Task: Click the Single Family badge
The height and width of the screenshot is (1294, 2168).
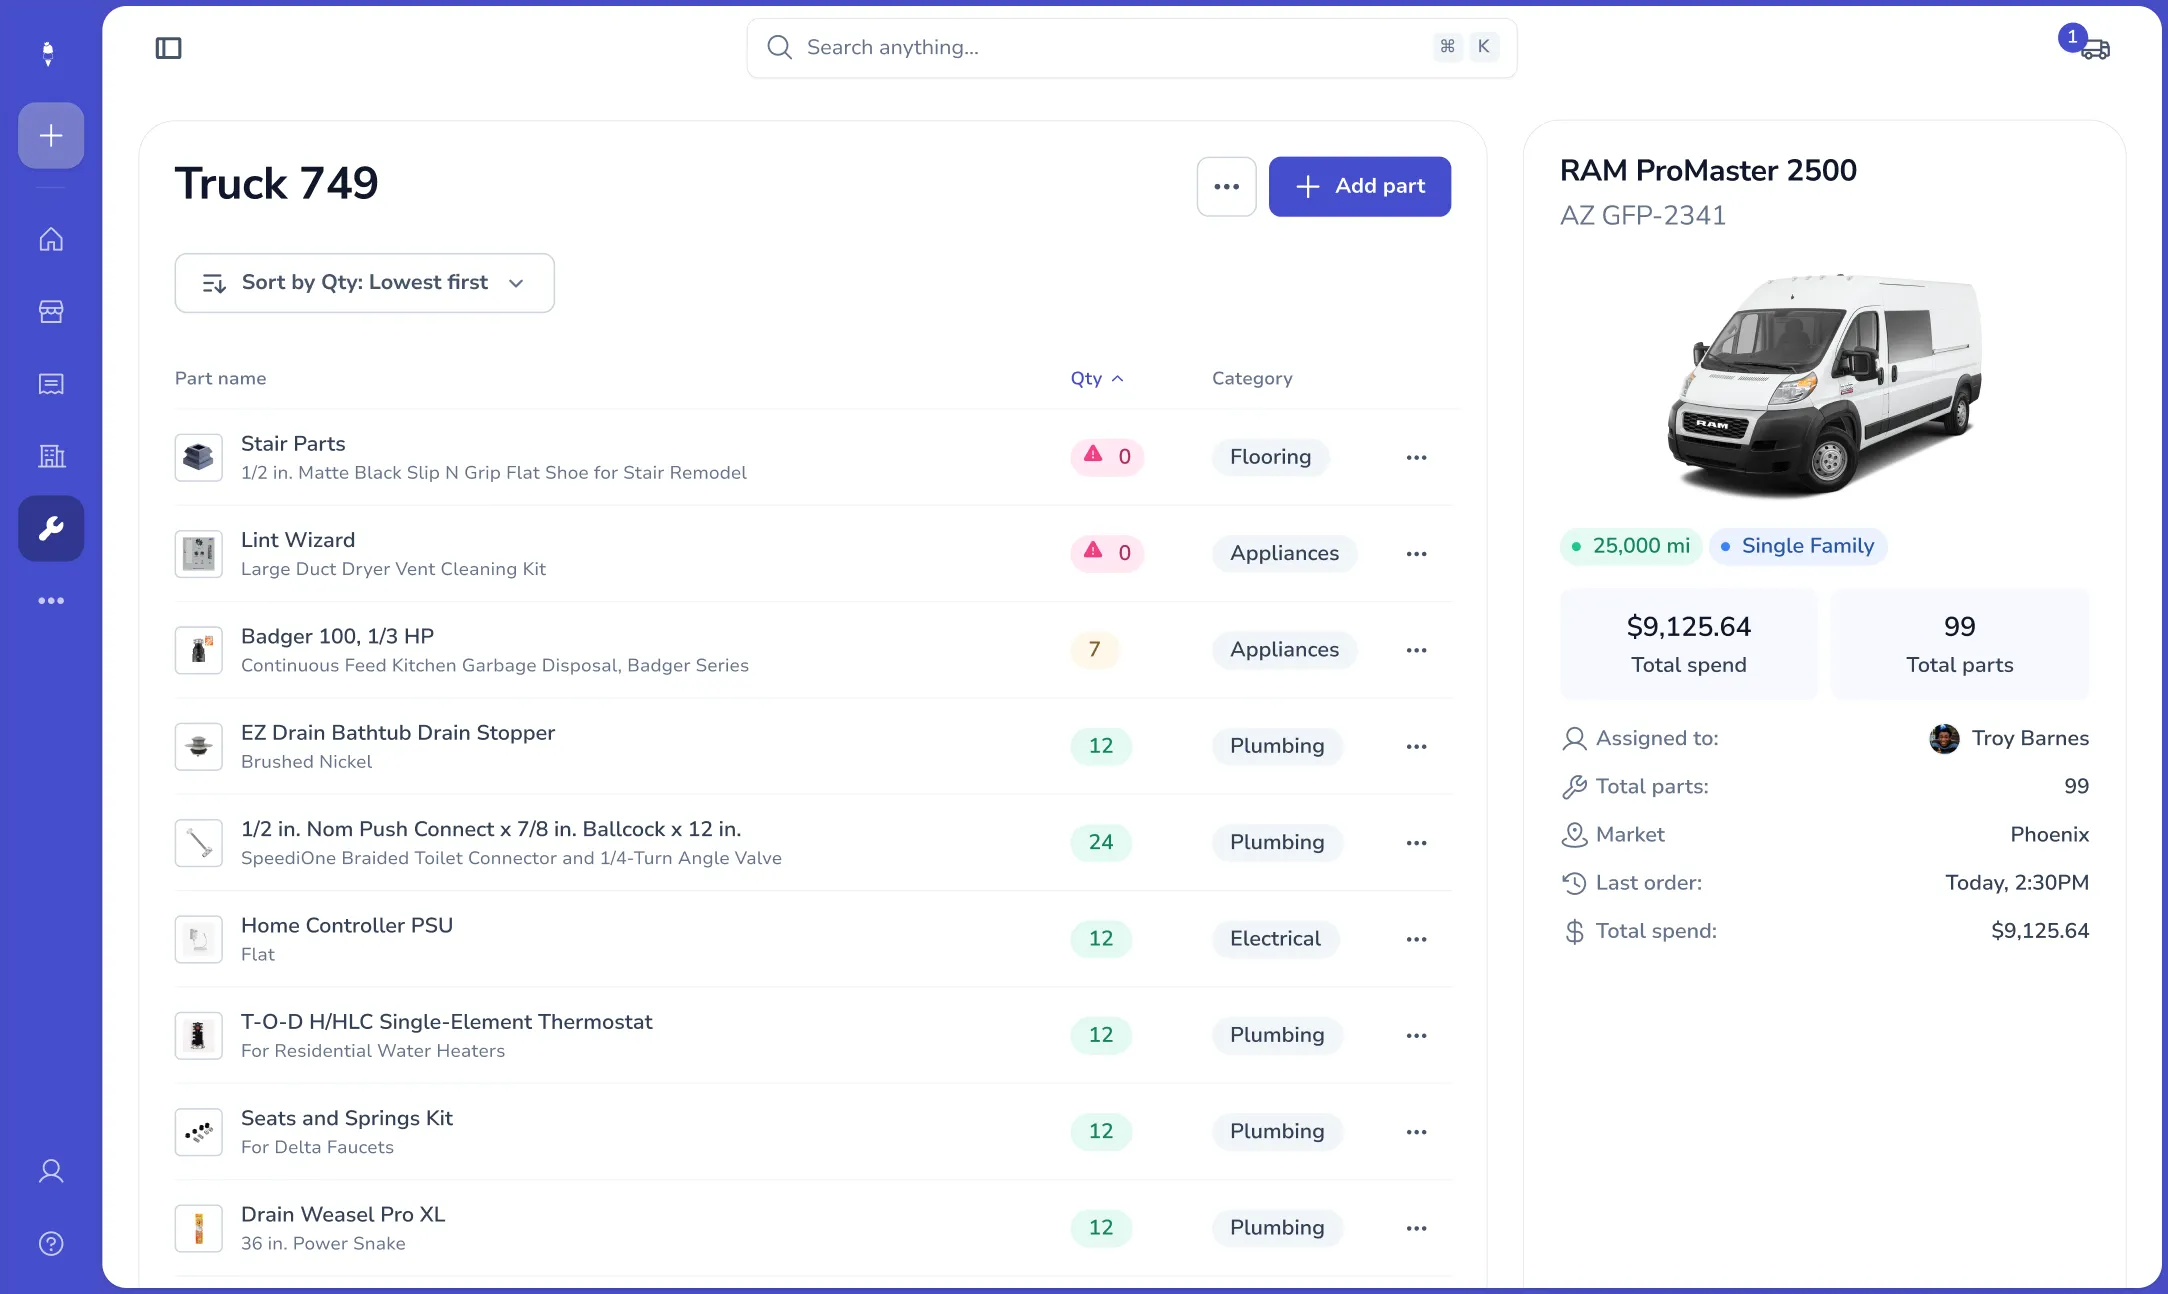Action: 1797,546
